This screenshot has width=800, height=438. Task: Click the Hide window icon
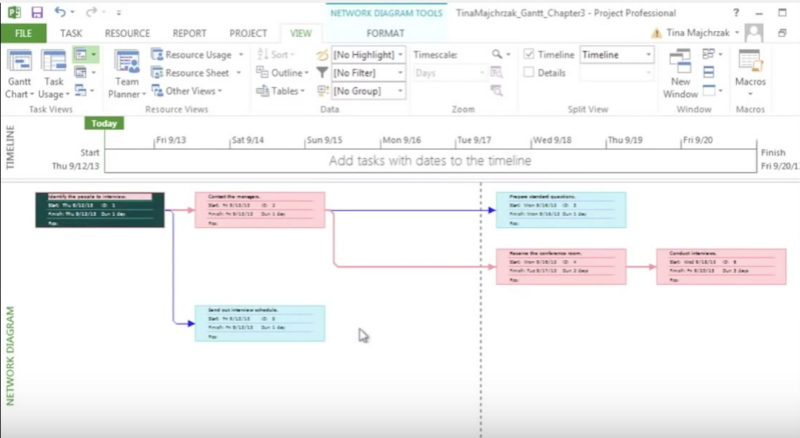point(709,91)
